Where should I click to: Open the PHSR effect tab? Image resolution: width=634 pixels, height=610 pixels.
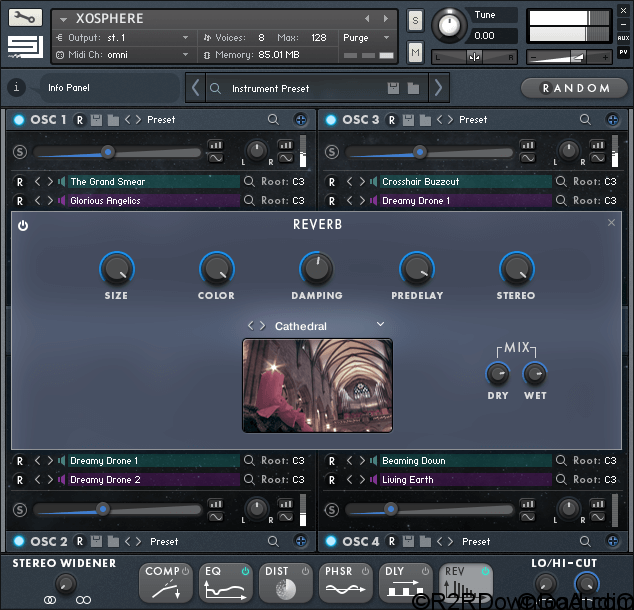pos(345,583)
